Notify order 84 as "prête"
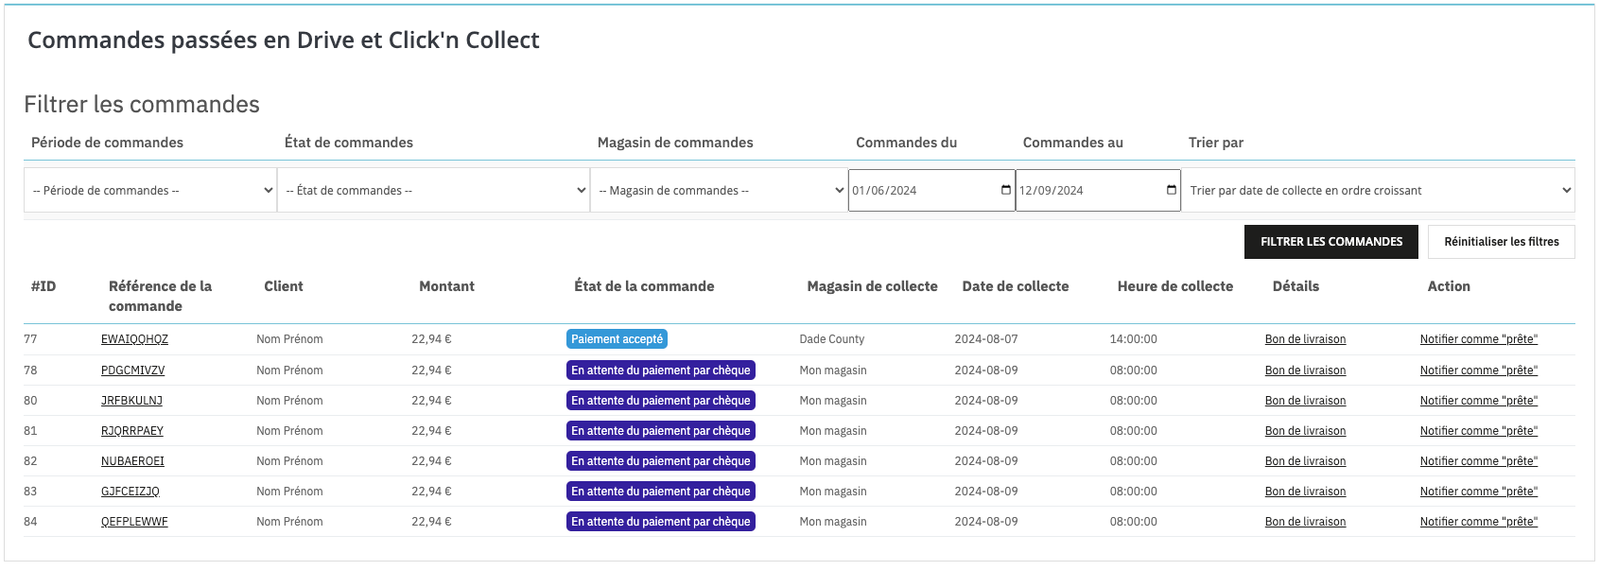 pos(1479,522)
